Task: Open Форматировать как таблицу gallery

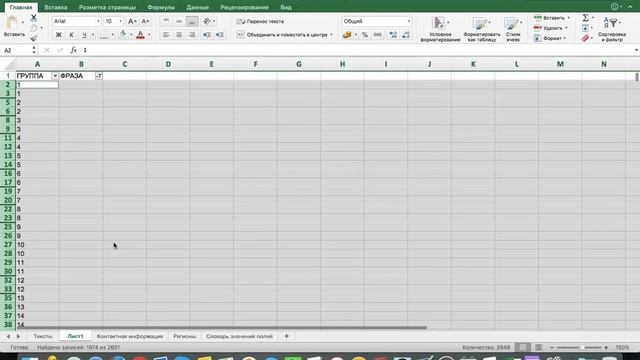Action: pos(482,29)
